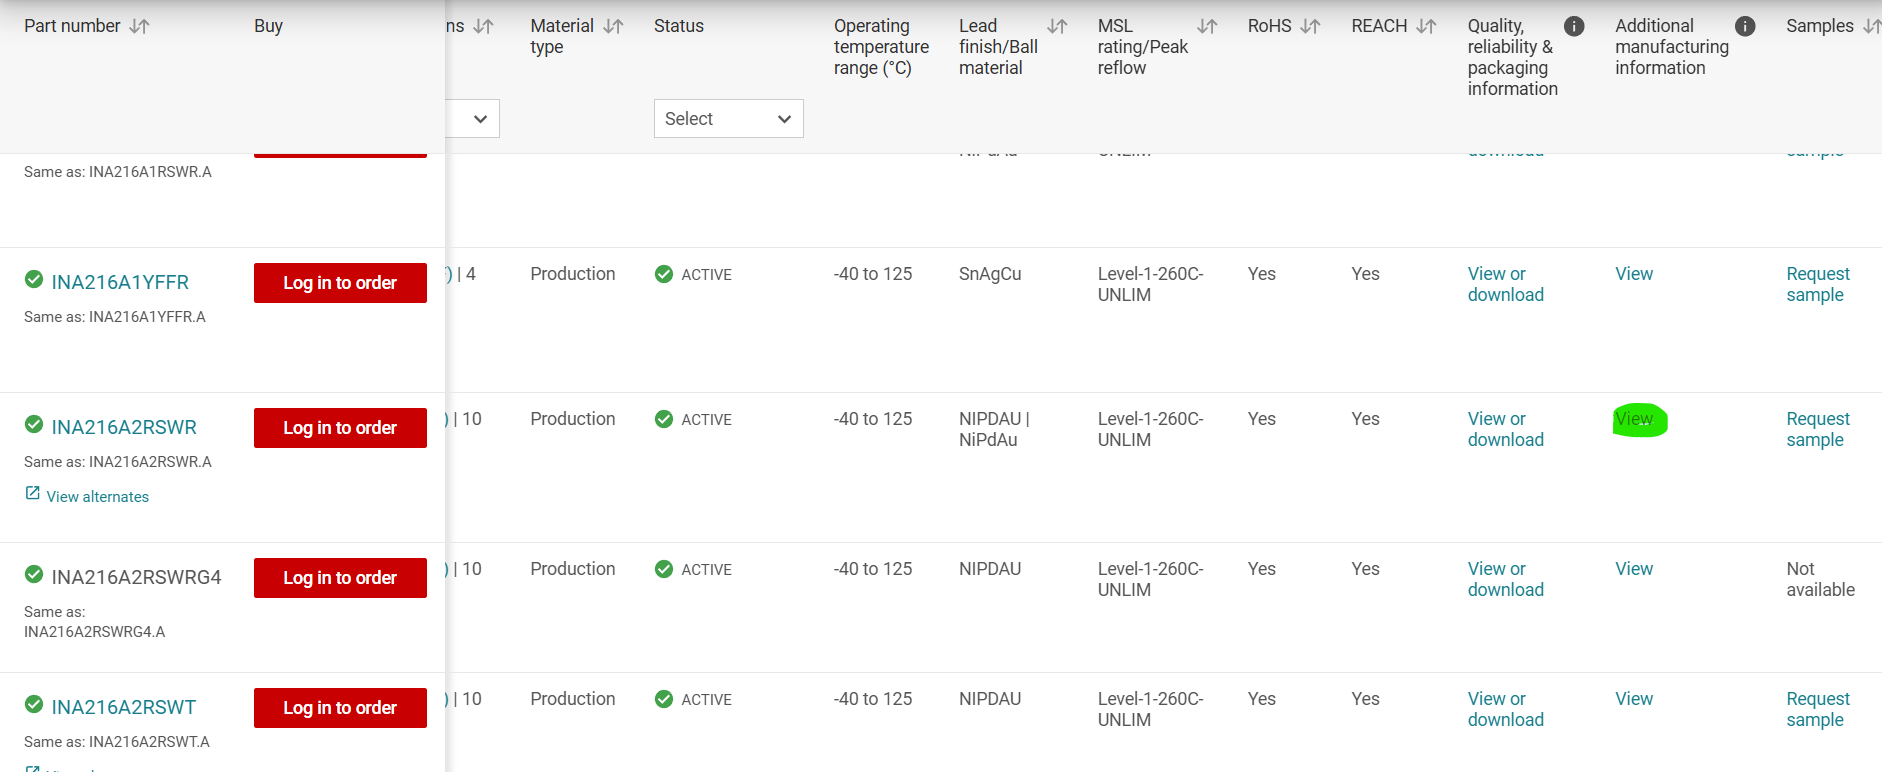Click ACTIVE status icon in INA216A2RSWT row
This screenshot has height=772, width=1882.
point(664,699)
